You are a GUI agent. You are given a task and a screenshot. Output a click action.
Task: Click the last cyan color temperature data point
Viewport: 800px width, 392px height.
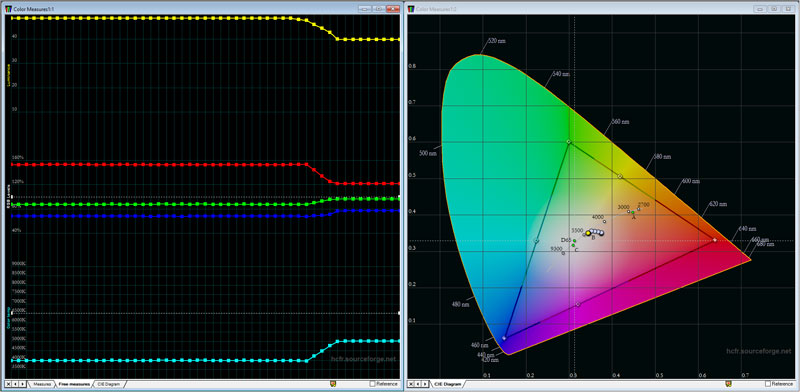click(398, 341)
